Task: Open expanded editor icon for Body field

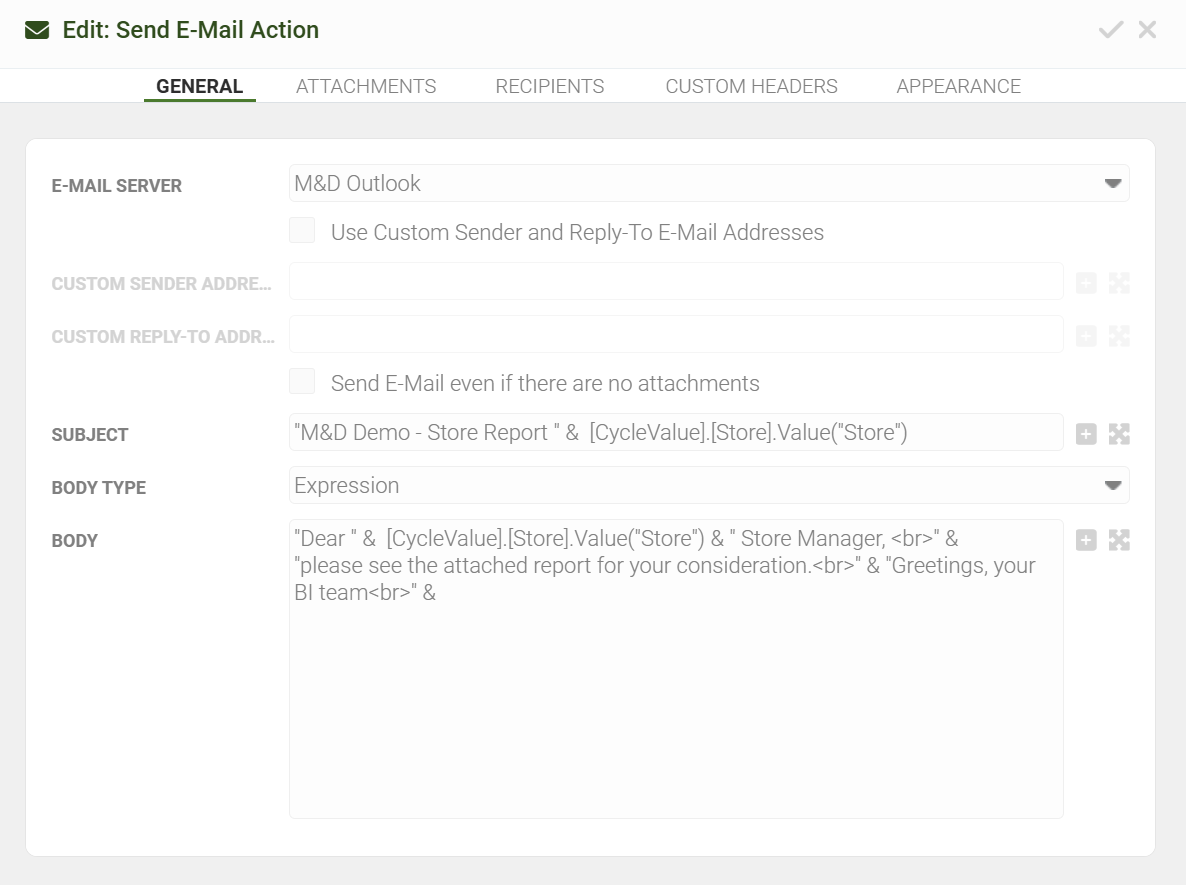Action: [1119, 540]
